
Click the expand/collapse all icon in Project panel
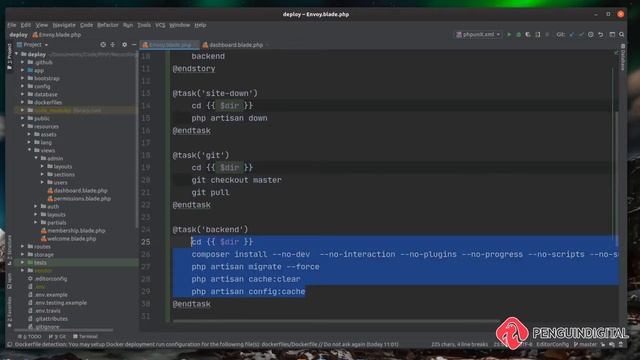(113, 44)
